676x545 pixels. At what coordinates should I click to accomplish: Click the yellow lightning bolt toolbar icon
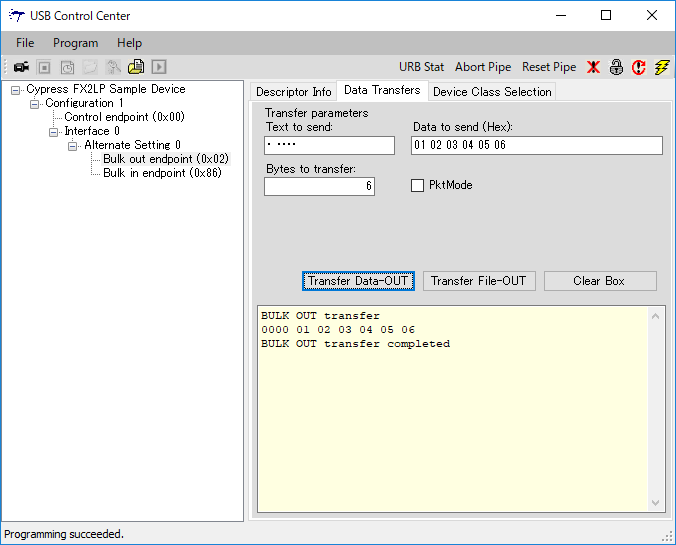click(662, 67)
